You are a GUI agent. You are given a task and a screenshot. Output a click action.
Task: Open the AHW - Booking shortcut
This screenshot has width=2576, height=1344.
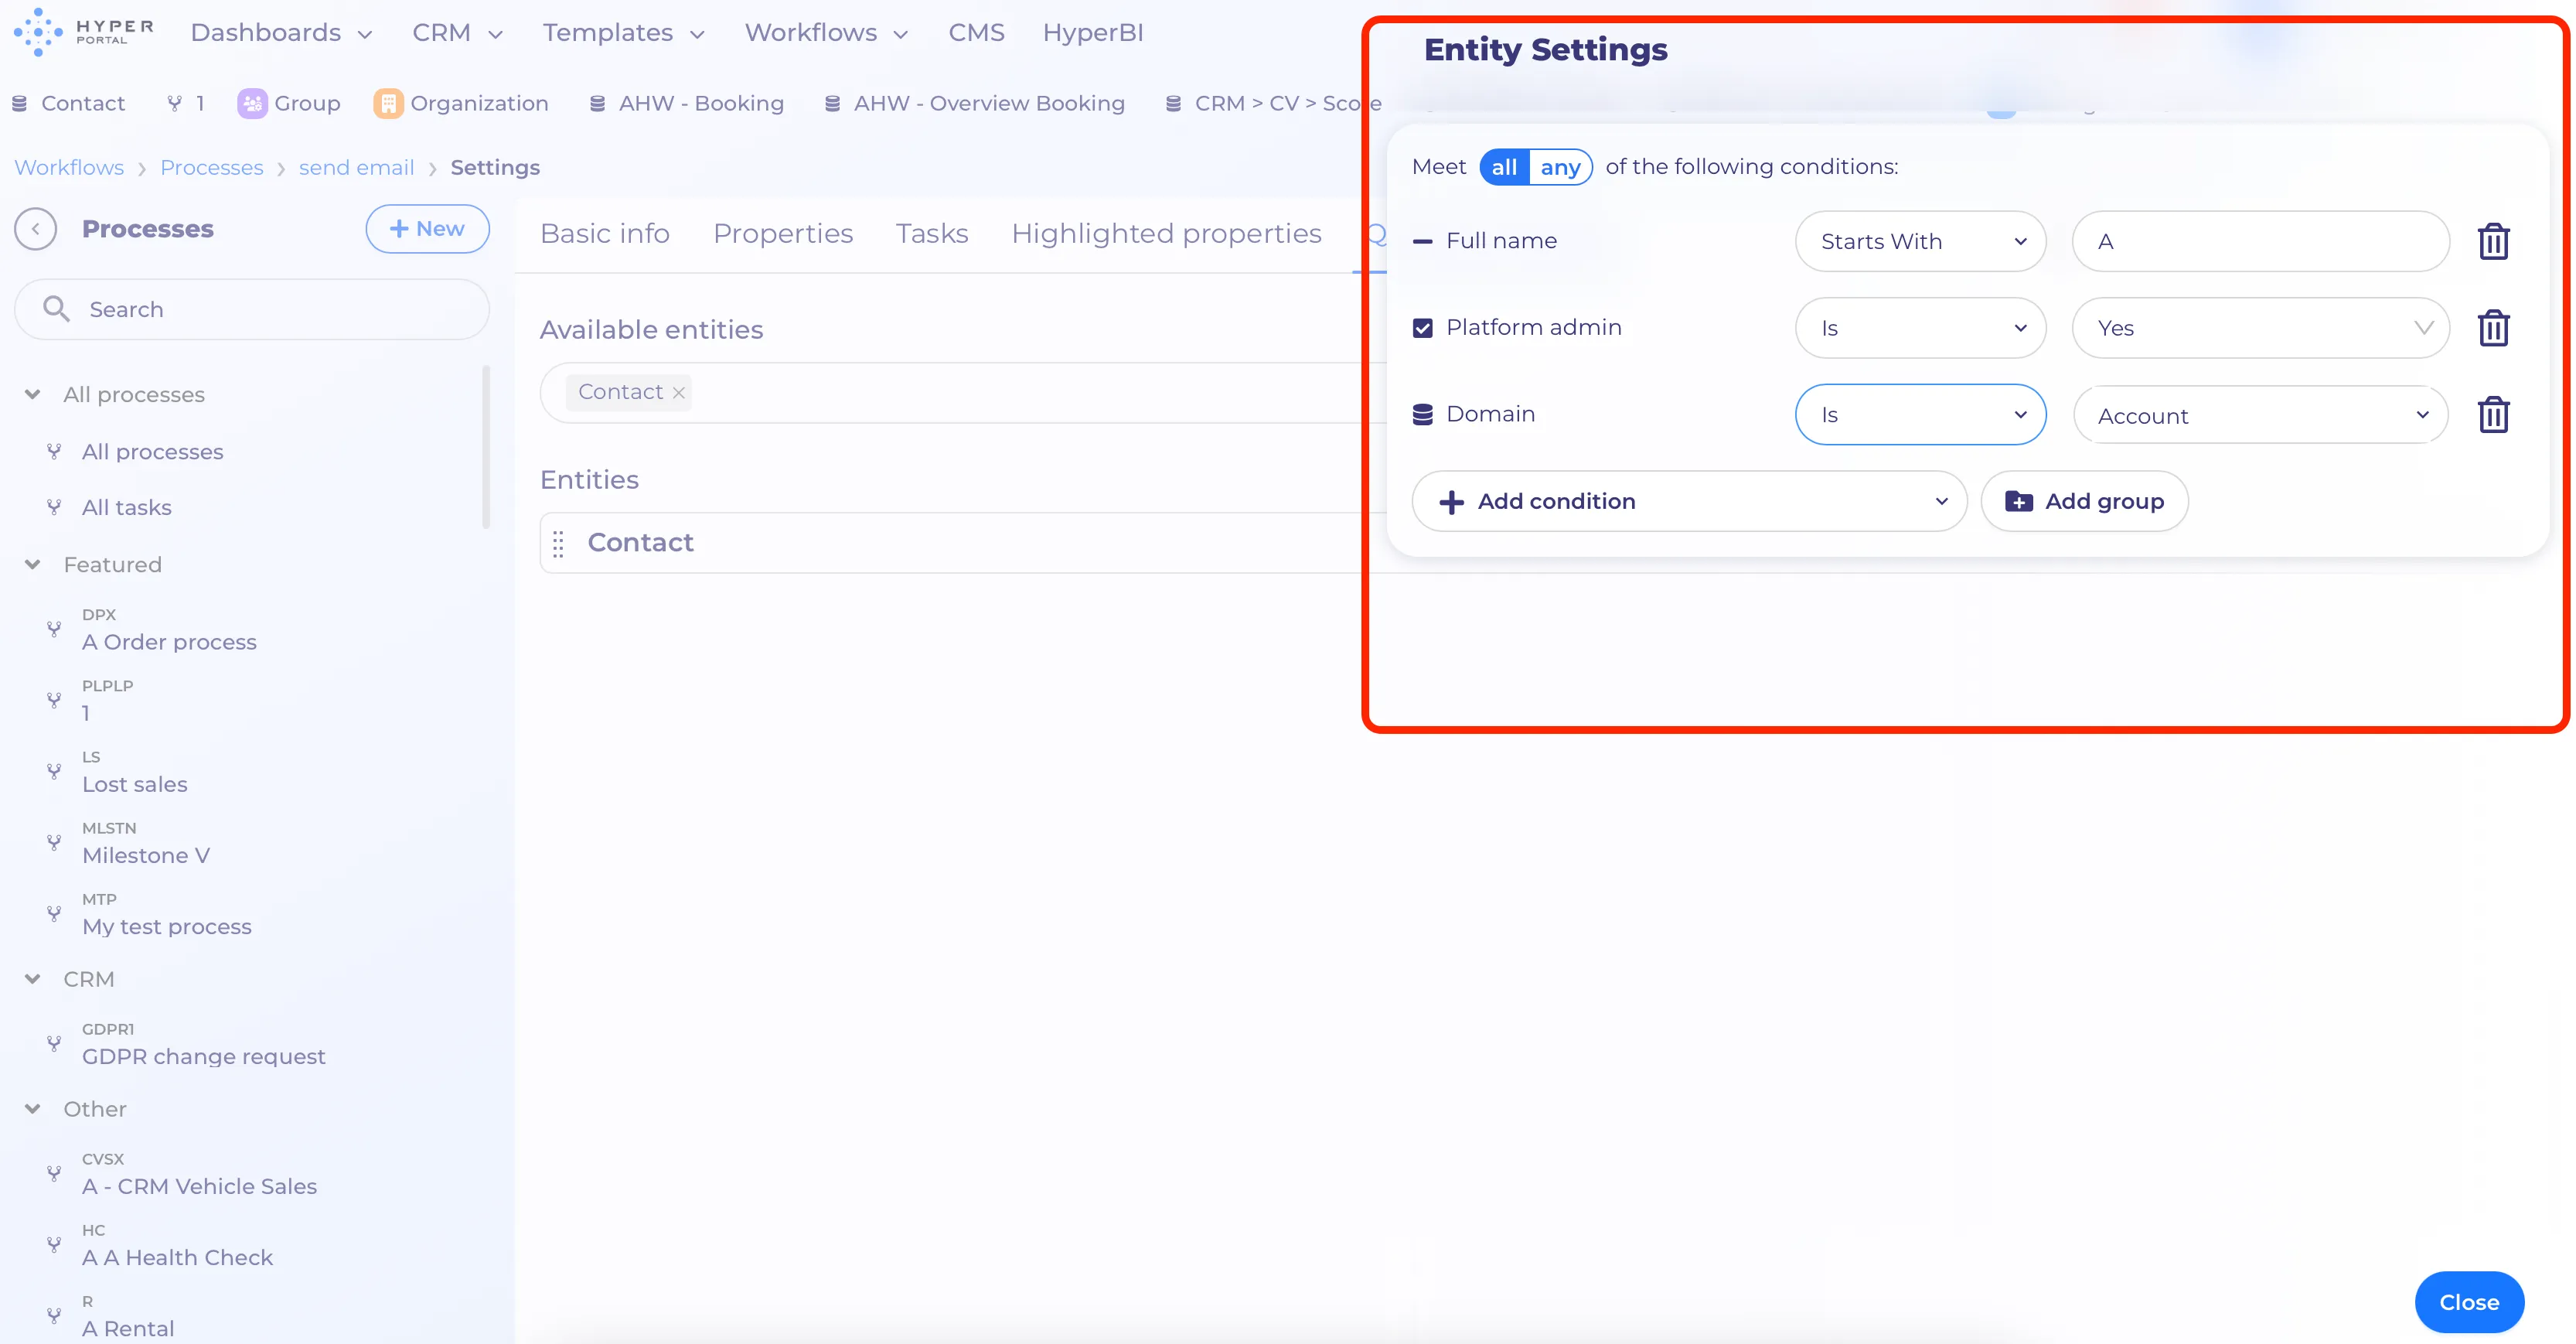686,103
